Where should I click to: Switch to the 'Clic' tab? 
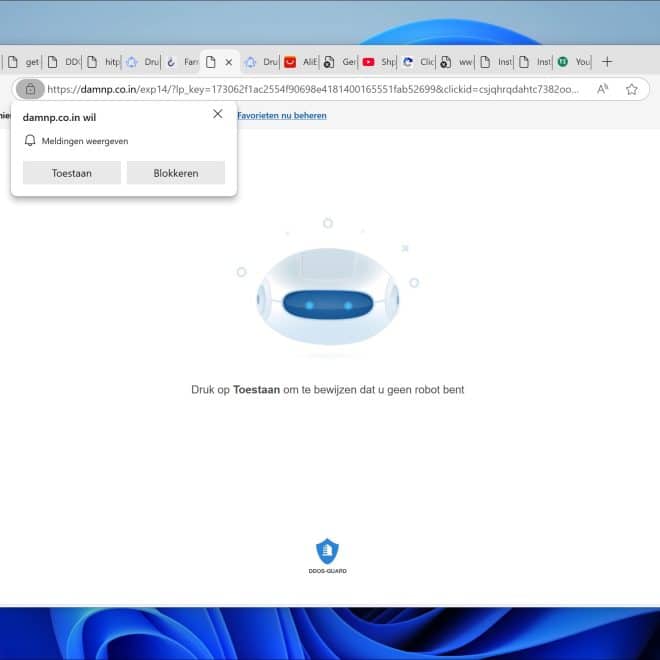tap(418, 62)
